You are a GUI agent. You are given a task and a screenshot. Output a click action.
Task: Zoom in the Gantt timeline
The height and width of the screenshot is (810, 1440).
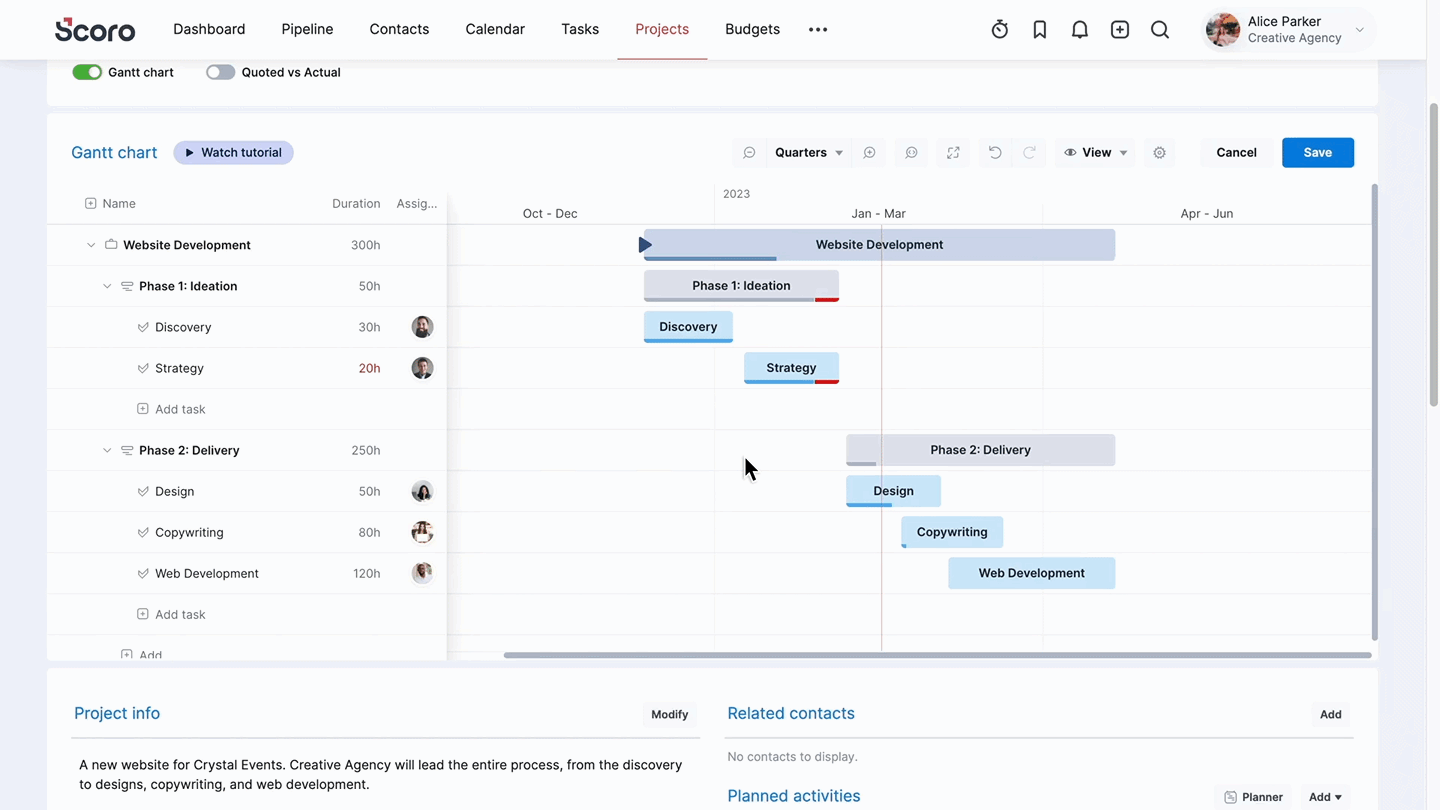[x=870, y=153]
